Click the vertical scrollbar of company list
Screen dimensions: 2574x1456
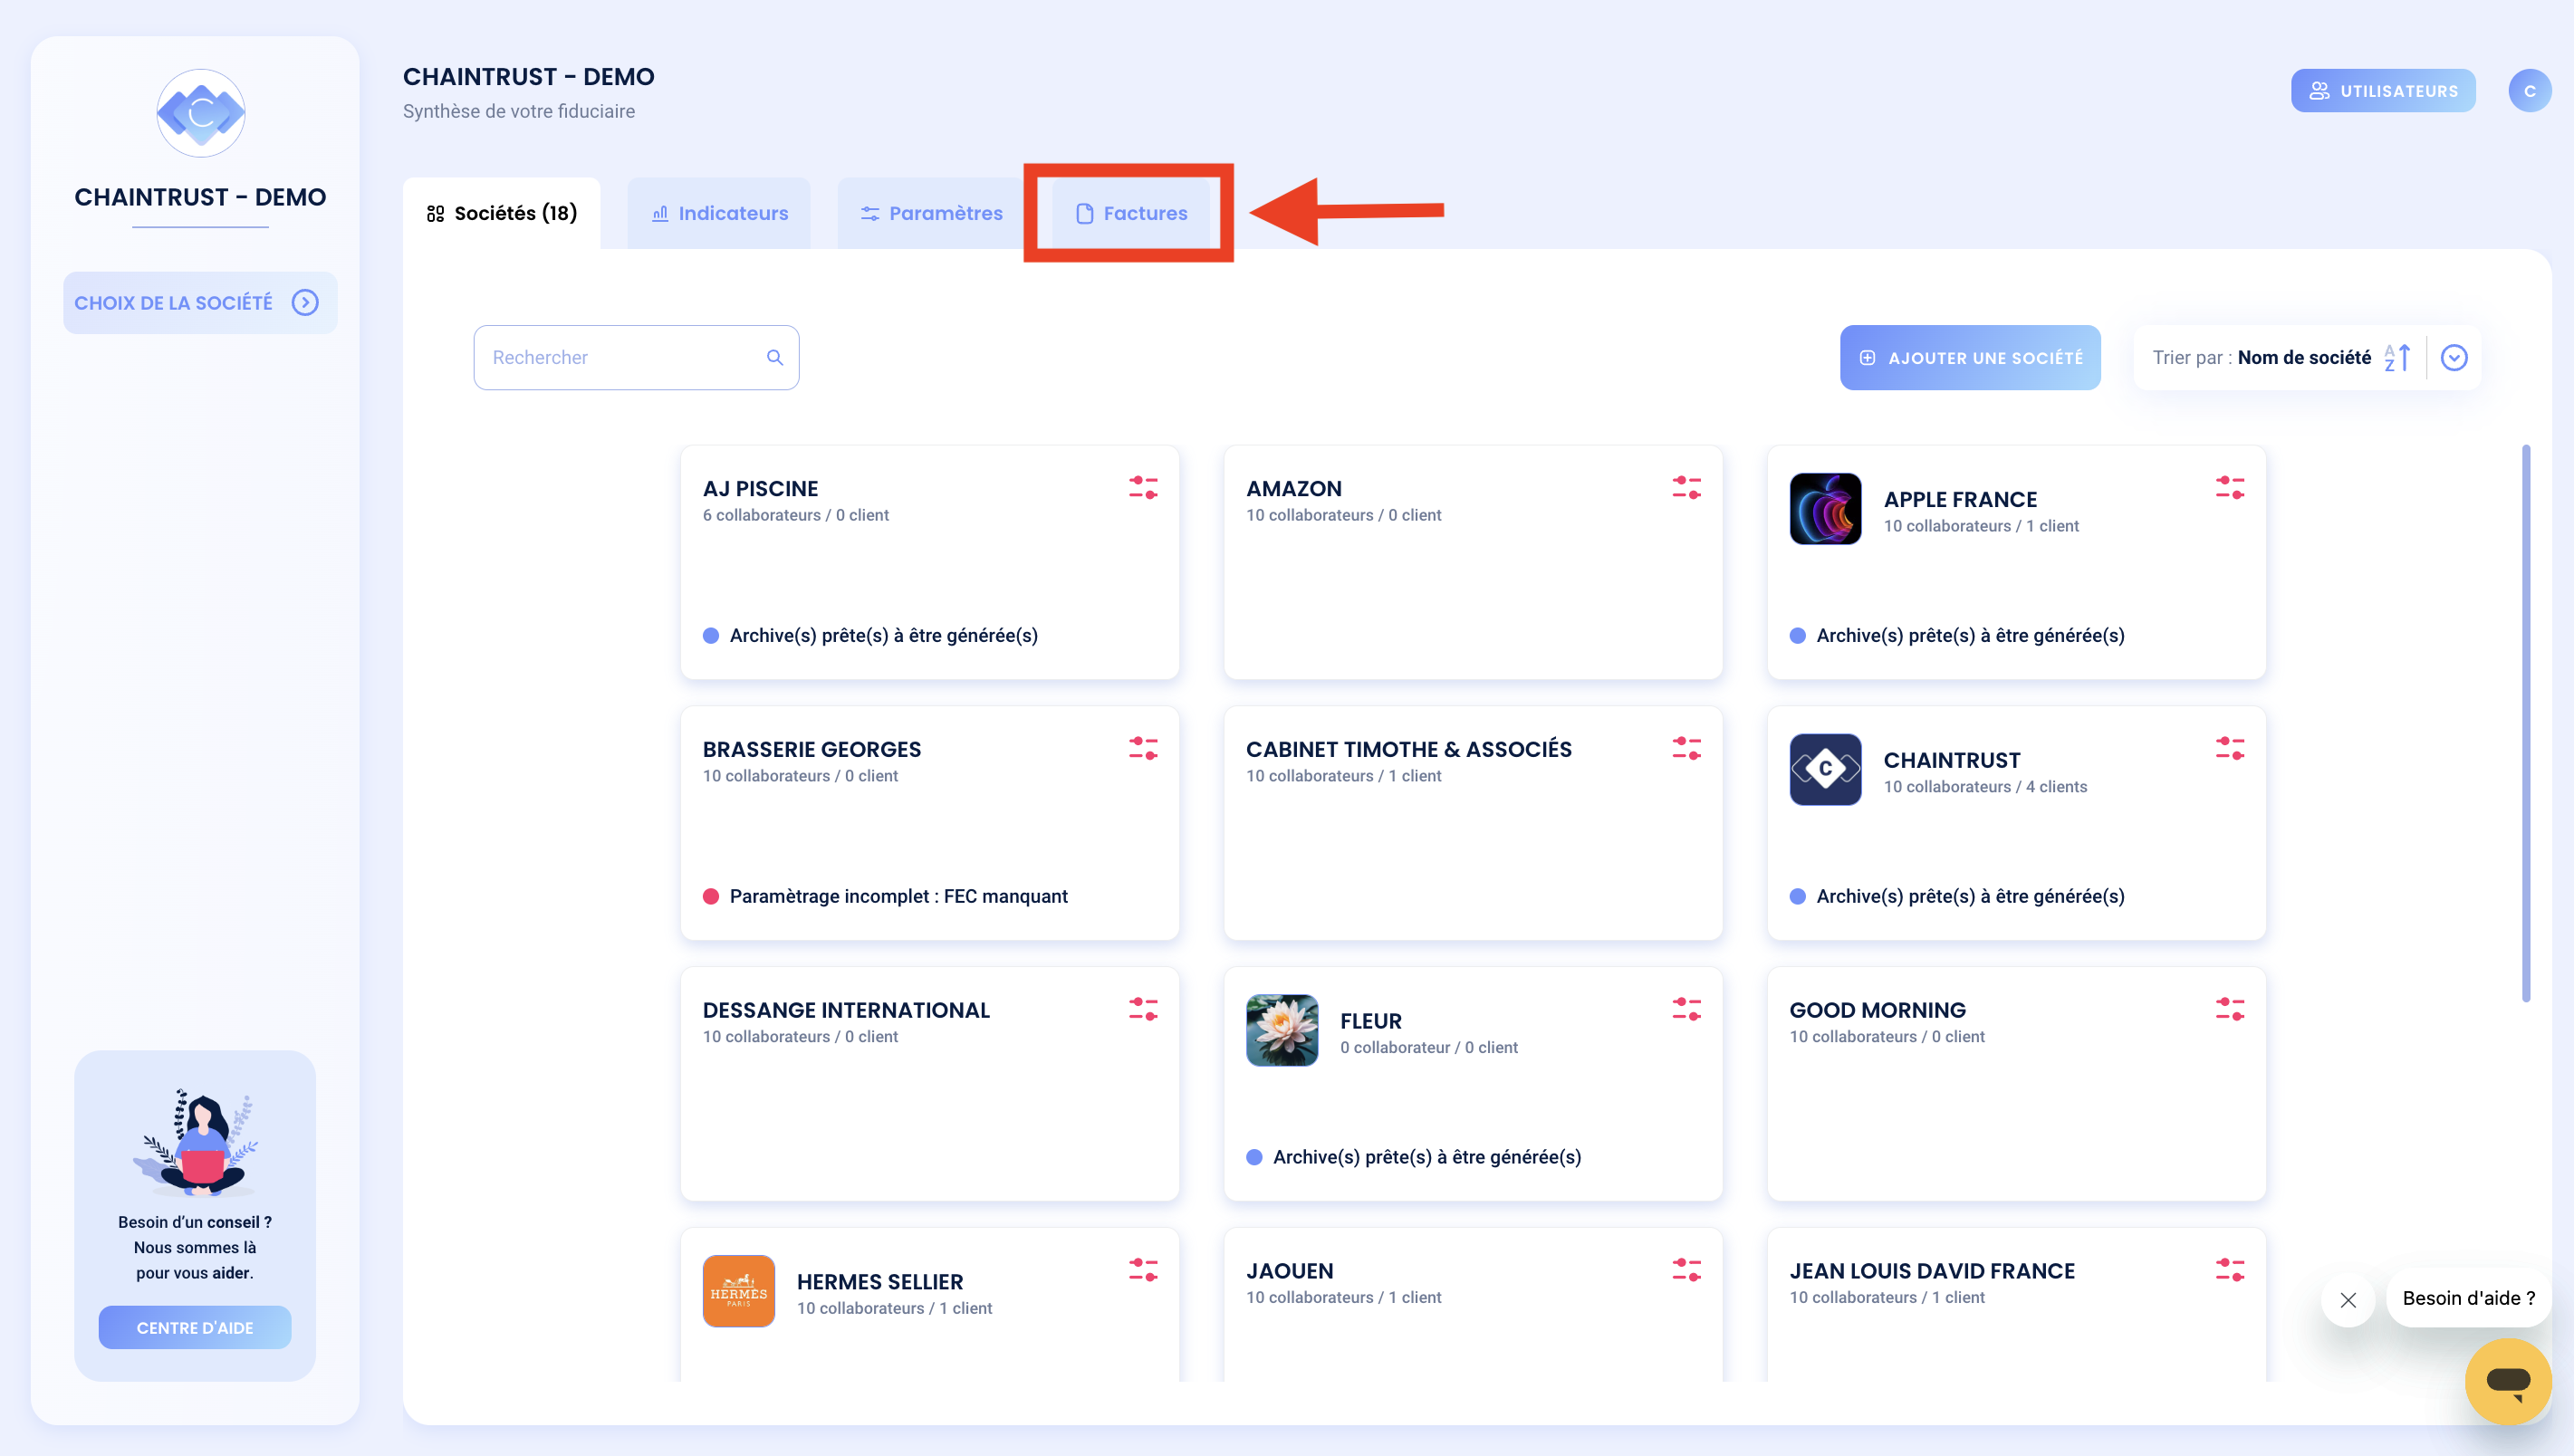click(x=2526, y=723)
